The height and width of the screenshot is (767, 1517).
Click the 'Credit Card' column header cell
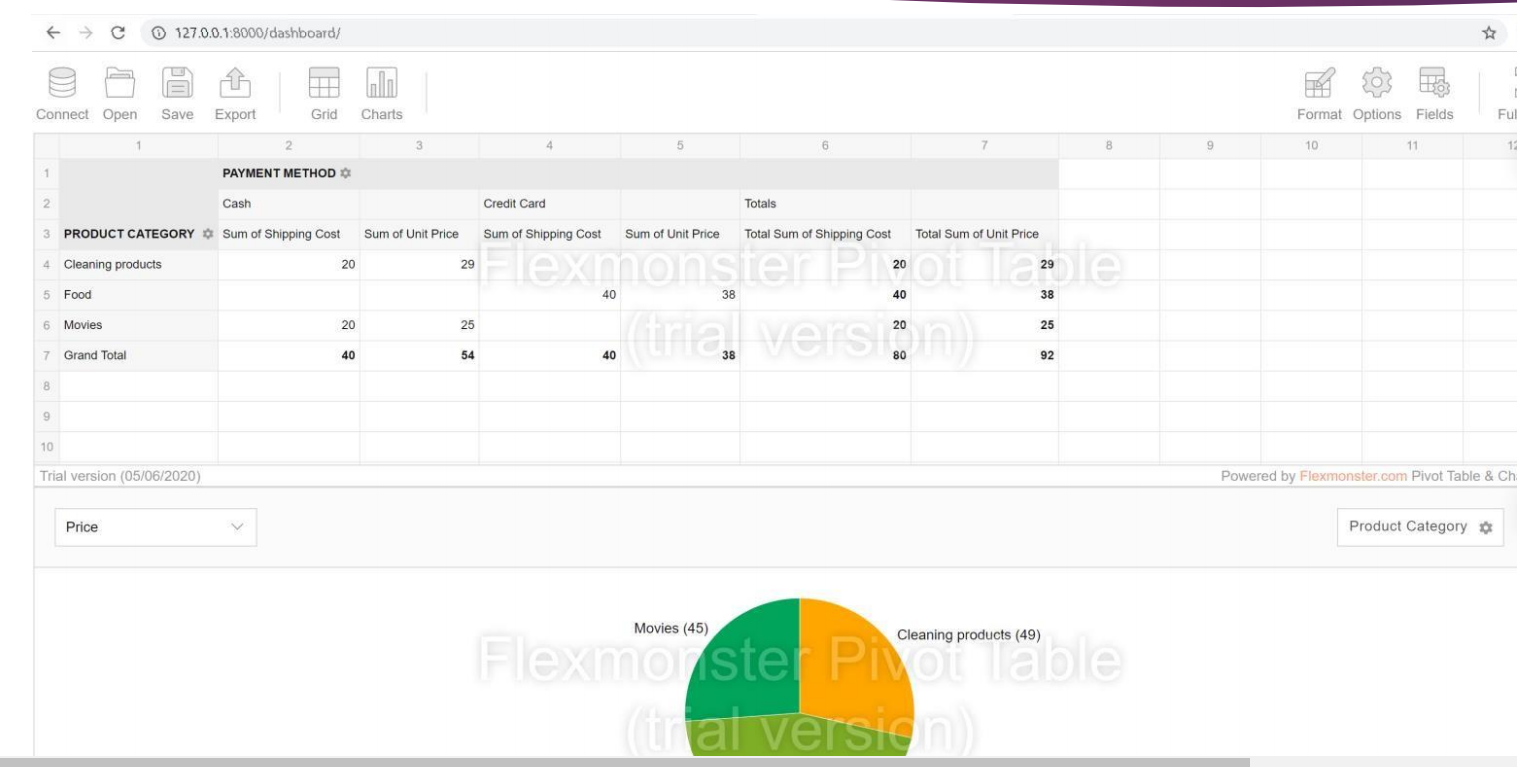point(550,204)
